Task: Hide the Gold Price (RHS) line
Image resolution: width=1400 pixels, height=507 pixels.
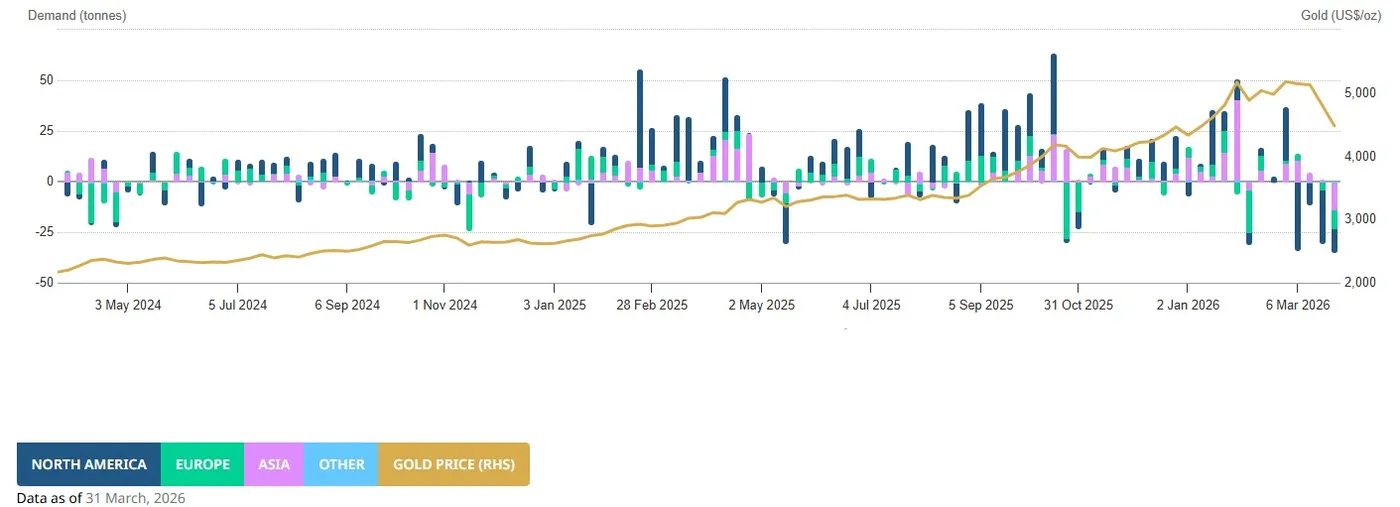Action: pos(453,464)
